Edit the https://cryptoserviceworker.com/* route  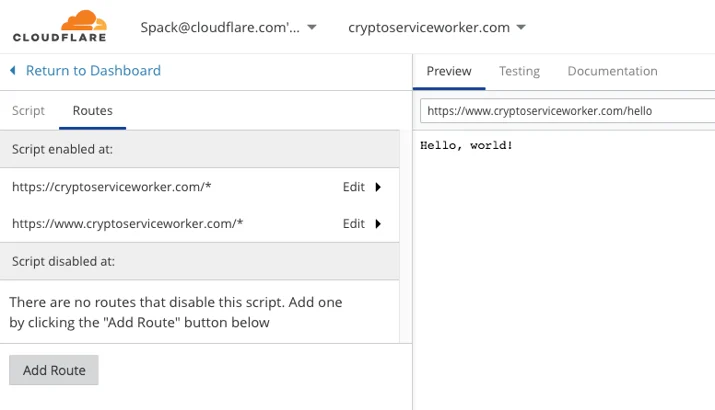pyautogui.click(x=354, y=187)
